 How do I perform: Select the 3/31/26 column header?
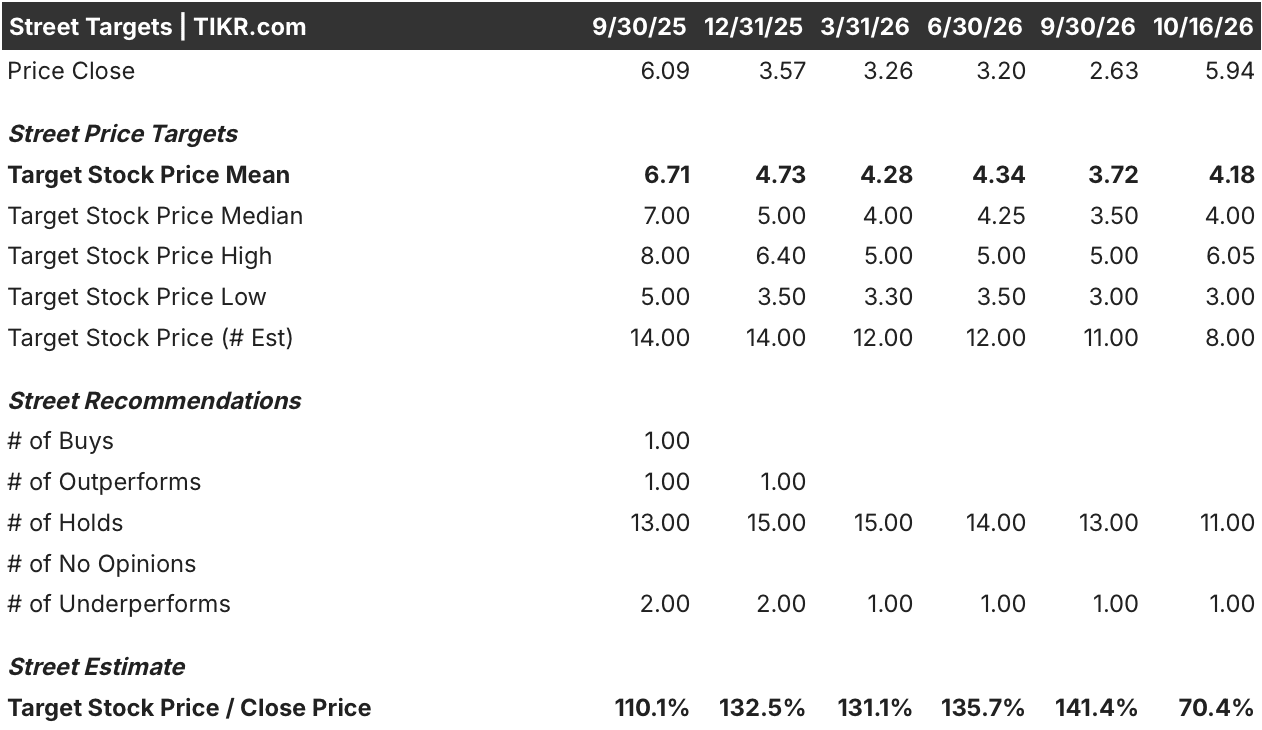(x=865, y=27)
